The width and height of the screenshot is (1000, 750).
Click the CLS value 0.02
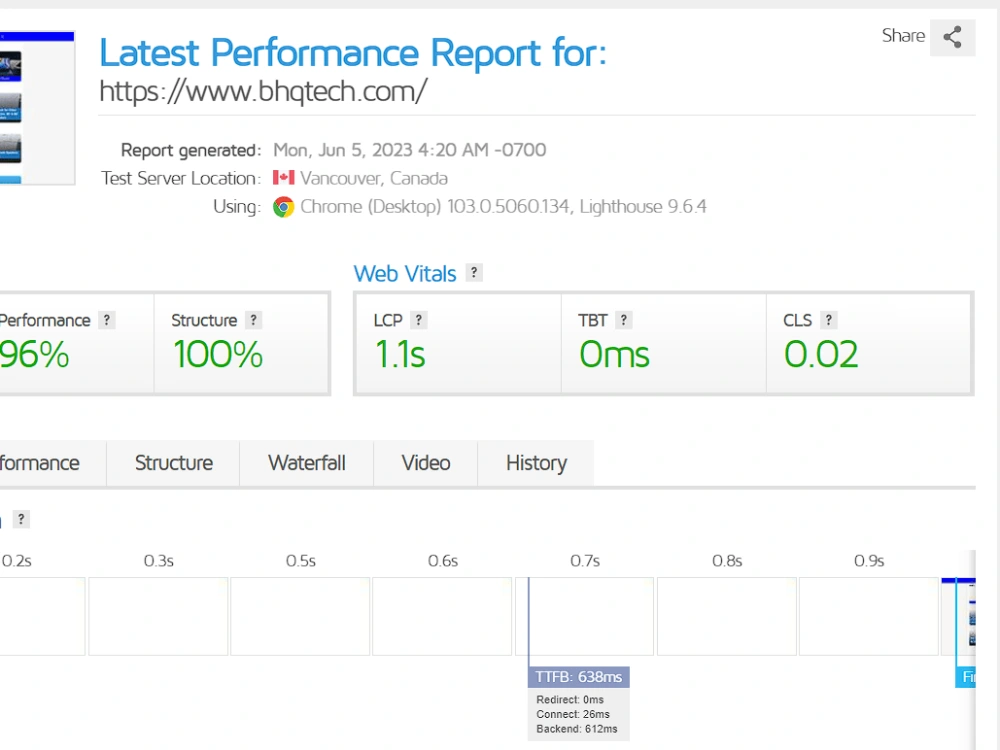click(x=821, y=355)
